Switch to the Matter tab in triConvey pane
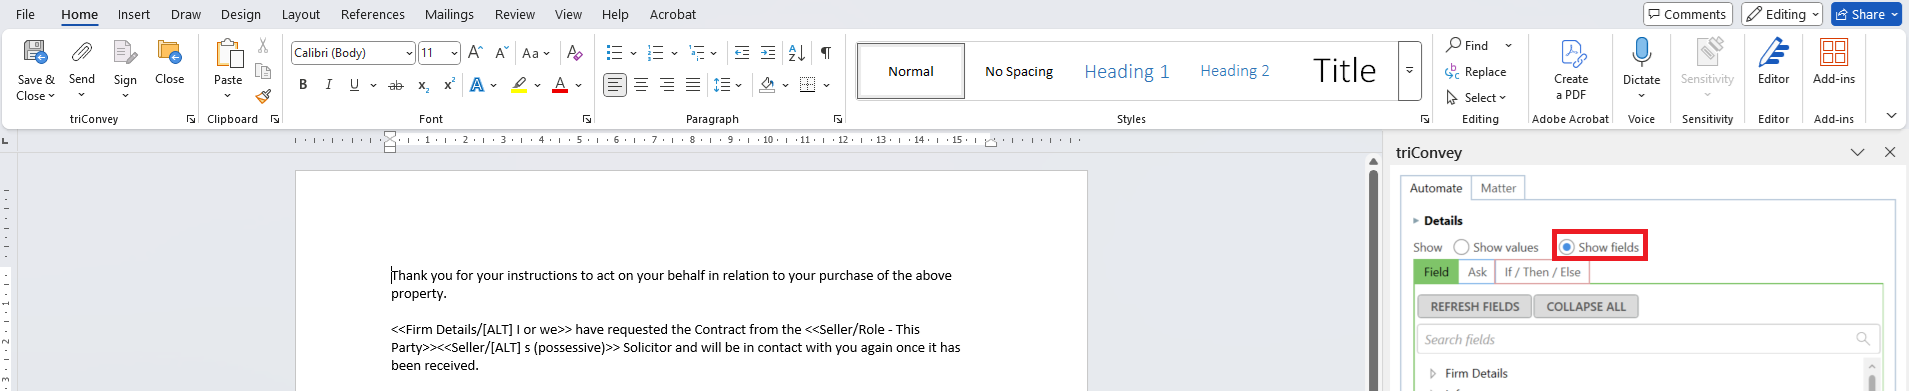This screenshot has width=1909, height=391. [x=1498, y=188]
